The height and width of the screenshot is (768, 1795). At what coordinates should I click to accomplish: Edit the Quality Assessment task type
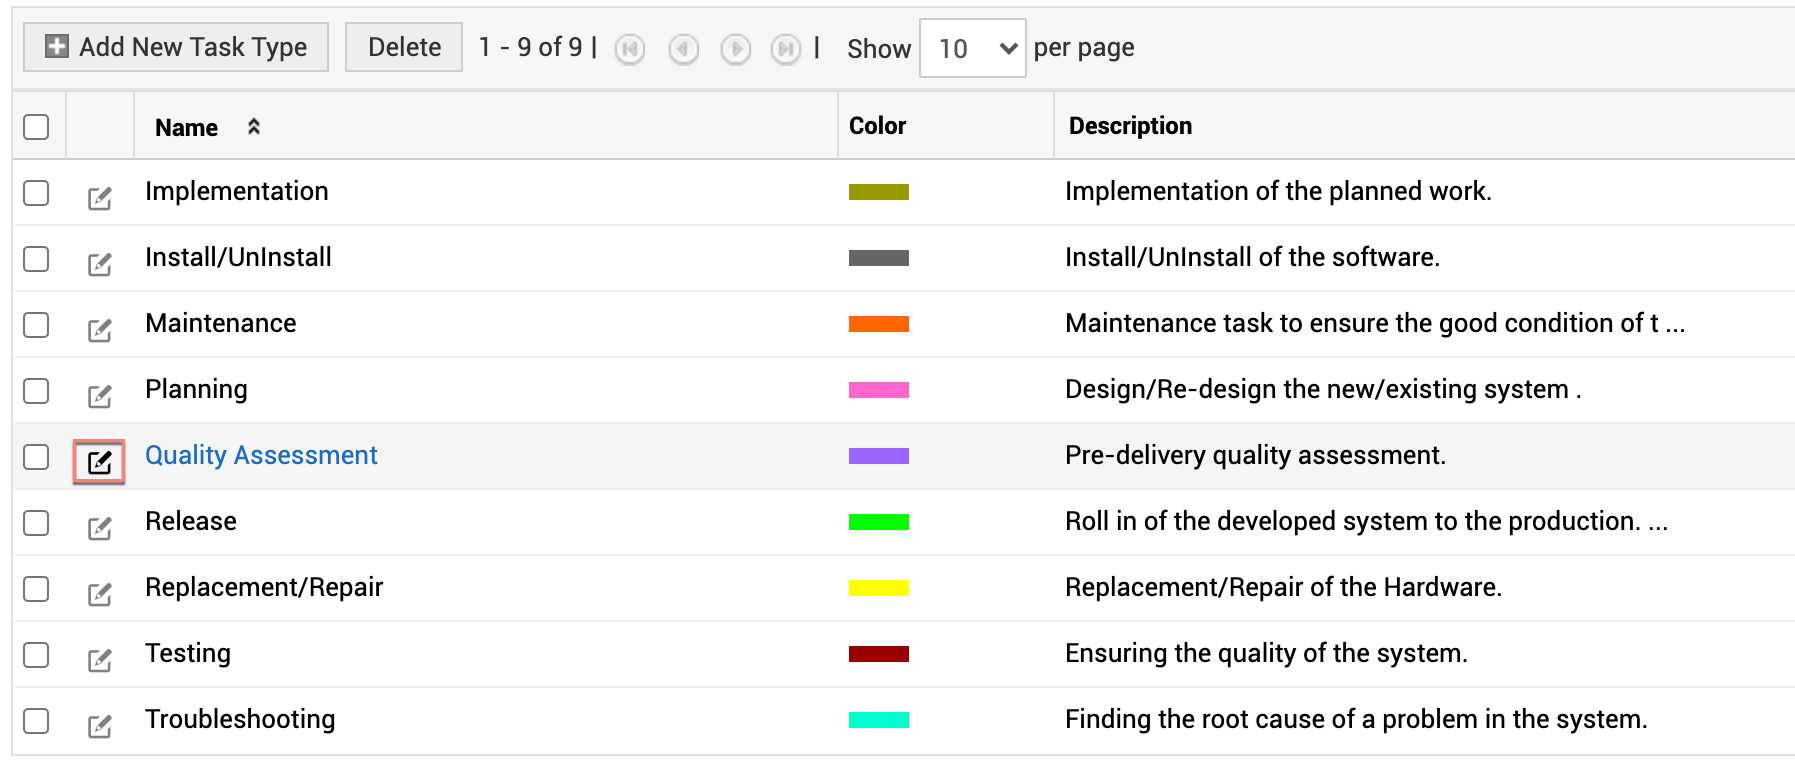tap(99, 462)
